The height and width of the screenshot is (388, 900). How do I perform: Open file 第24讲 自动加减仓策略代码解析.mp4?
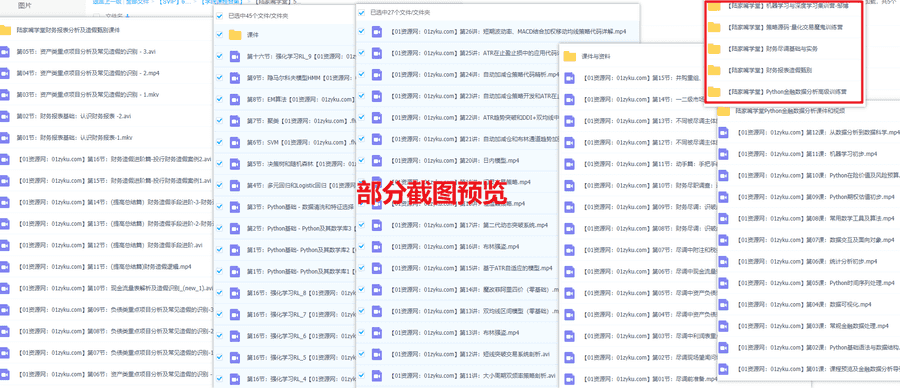[x=474, y=75]
